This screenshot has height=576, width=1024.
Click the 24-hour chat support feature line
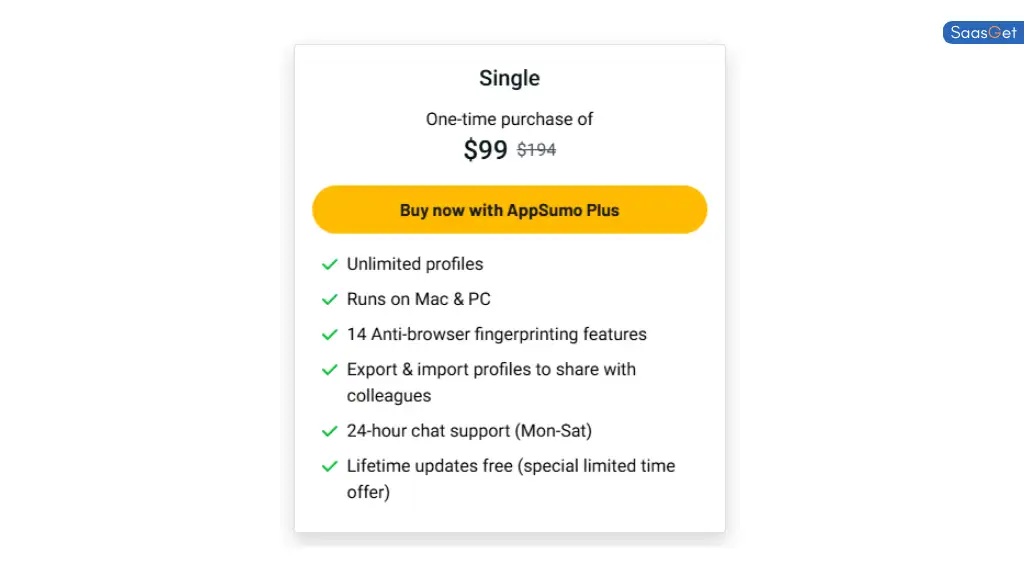468,431
